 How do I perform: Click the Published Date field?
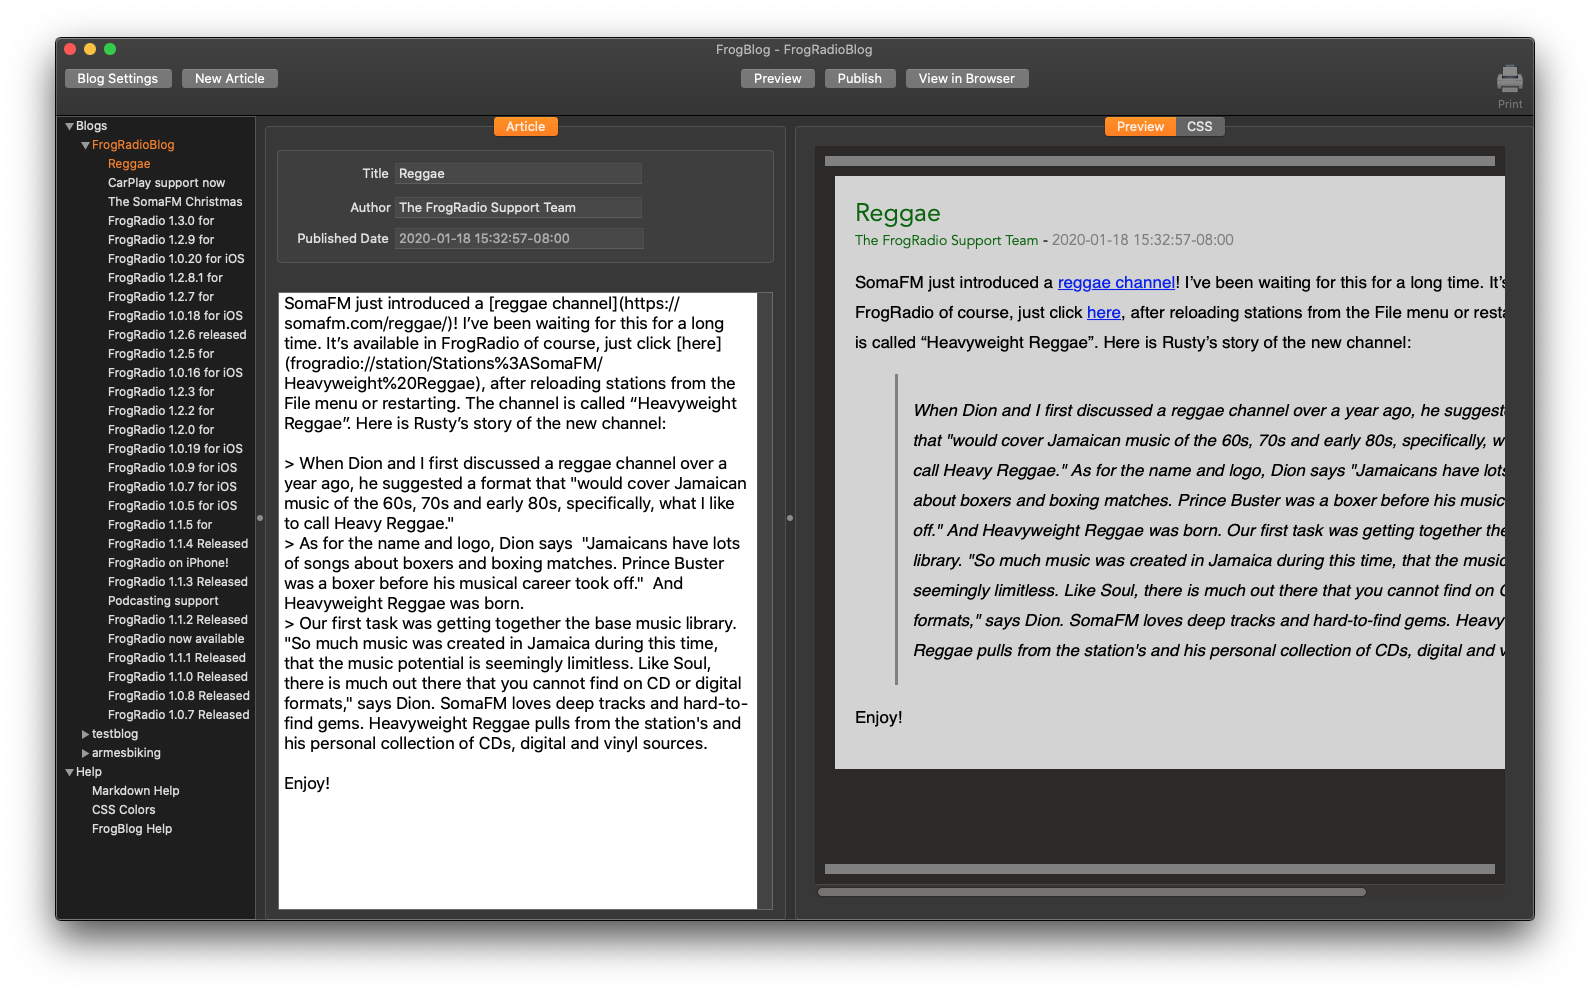pos(519,239)
